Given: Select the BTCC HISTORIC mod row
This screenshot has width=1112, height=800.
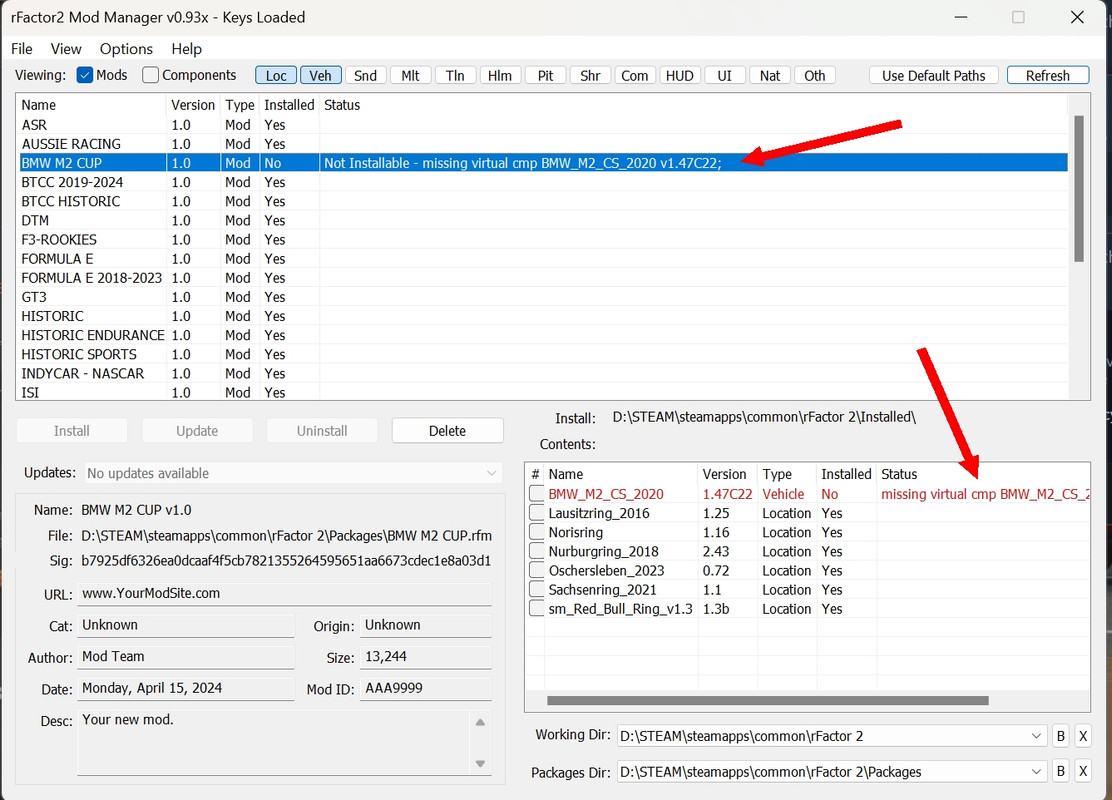Looking at the screenshot, I should point(543,201).
